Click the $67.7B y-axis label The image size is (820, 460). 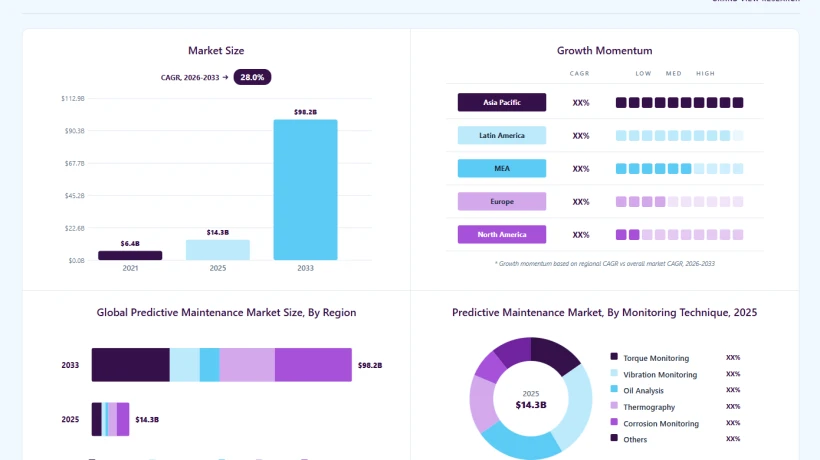tap(74, 163)
